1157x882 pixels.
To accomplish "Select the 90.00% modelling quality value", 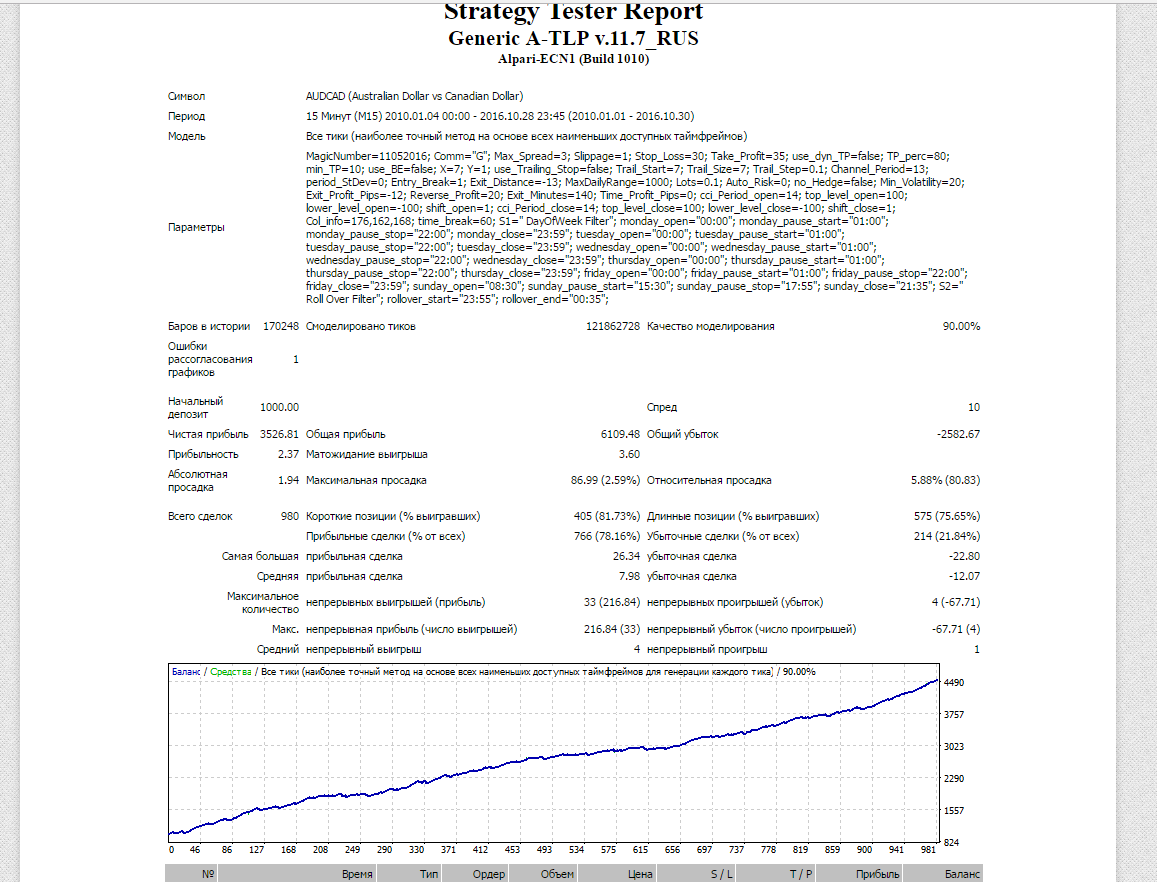I will [x=961, y=326].
